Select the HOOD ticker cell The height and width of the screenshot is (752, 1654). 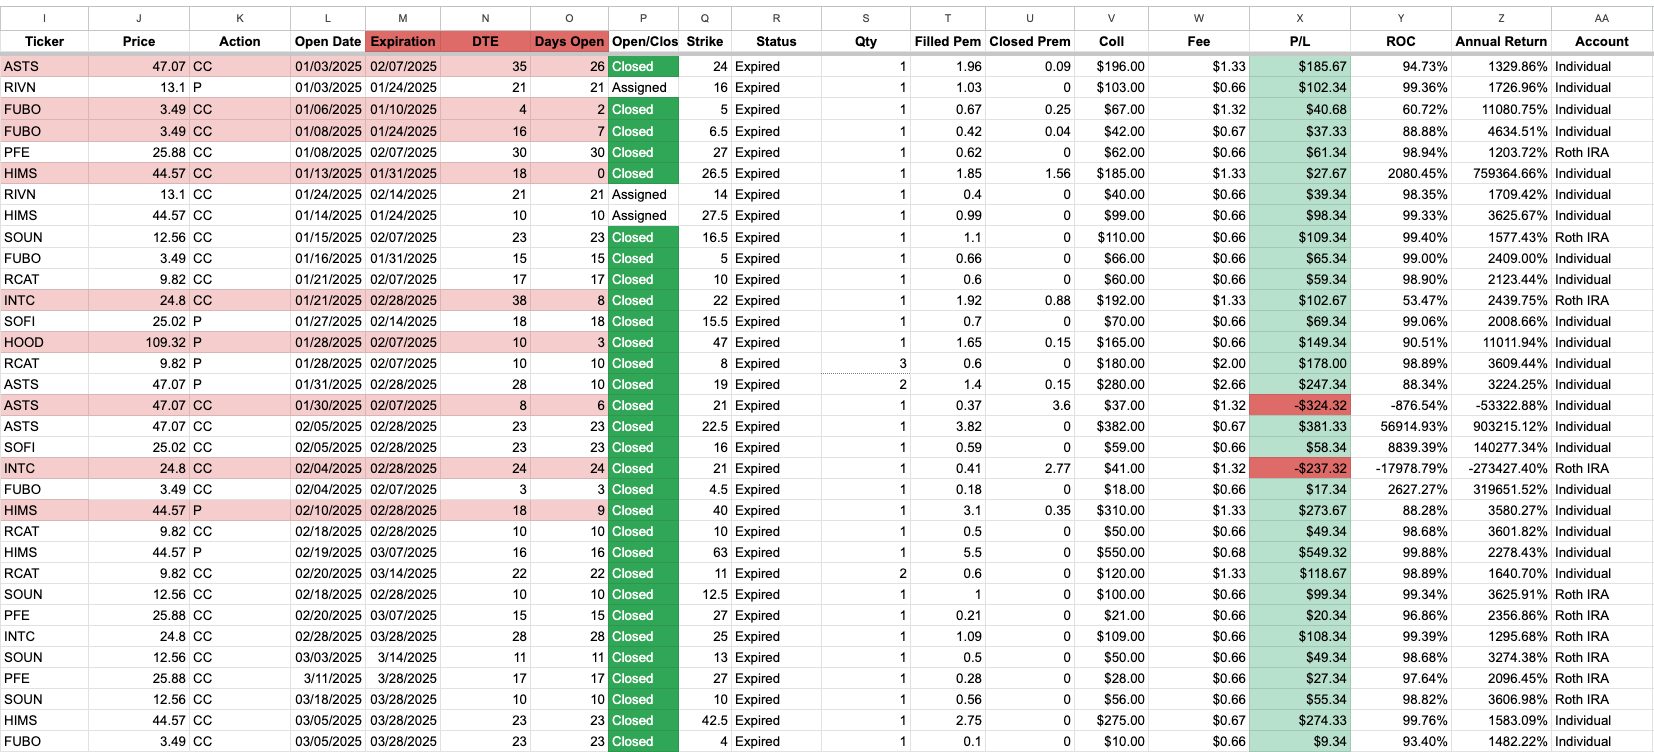coord(44,342)
